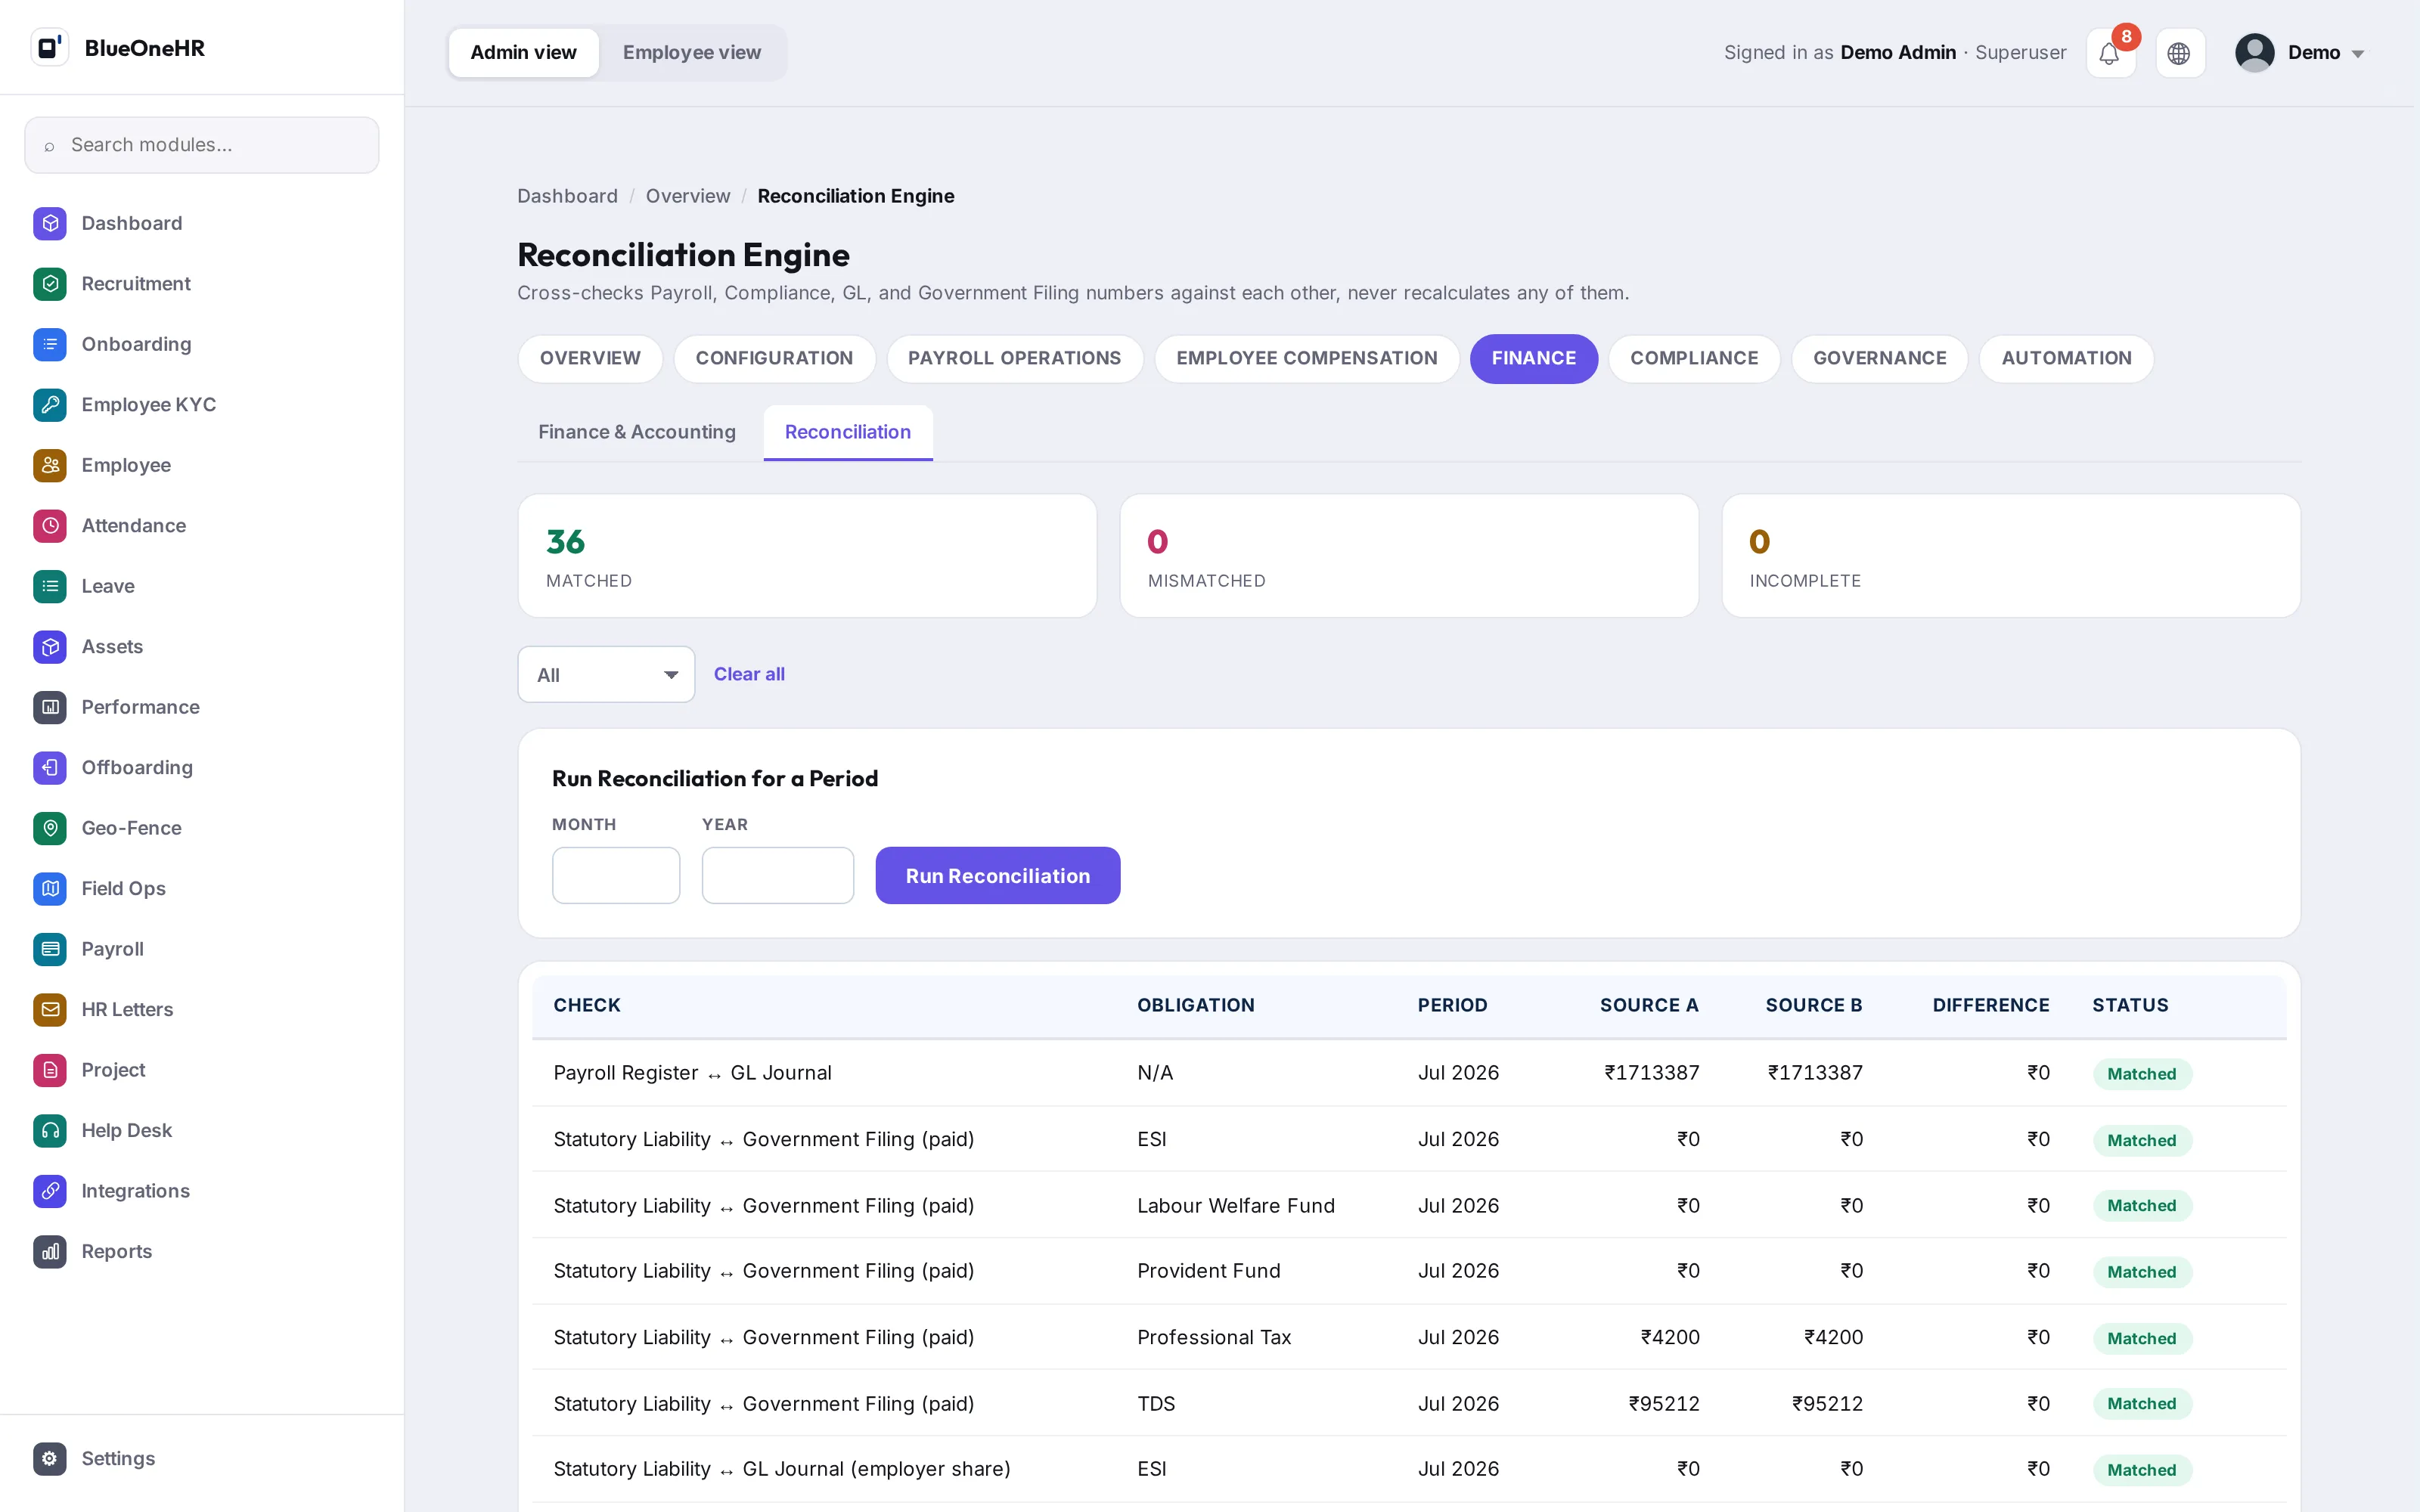Click the Payroll Register ↔ GL Journal row

click(x=1409, y=1073)
